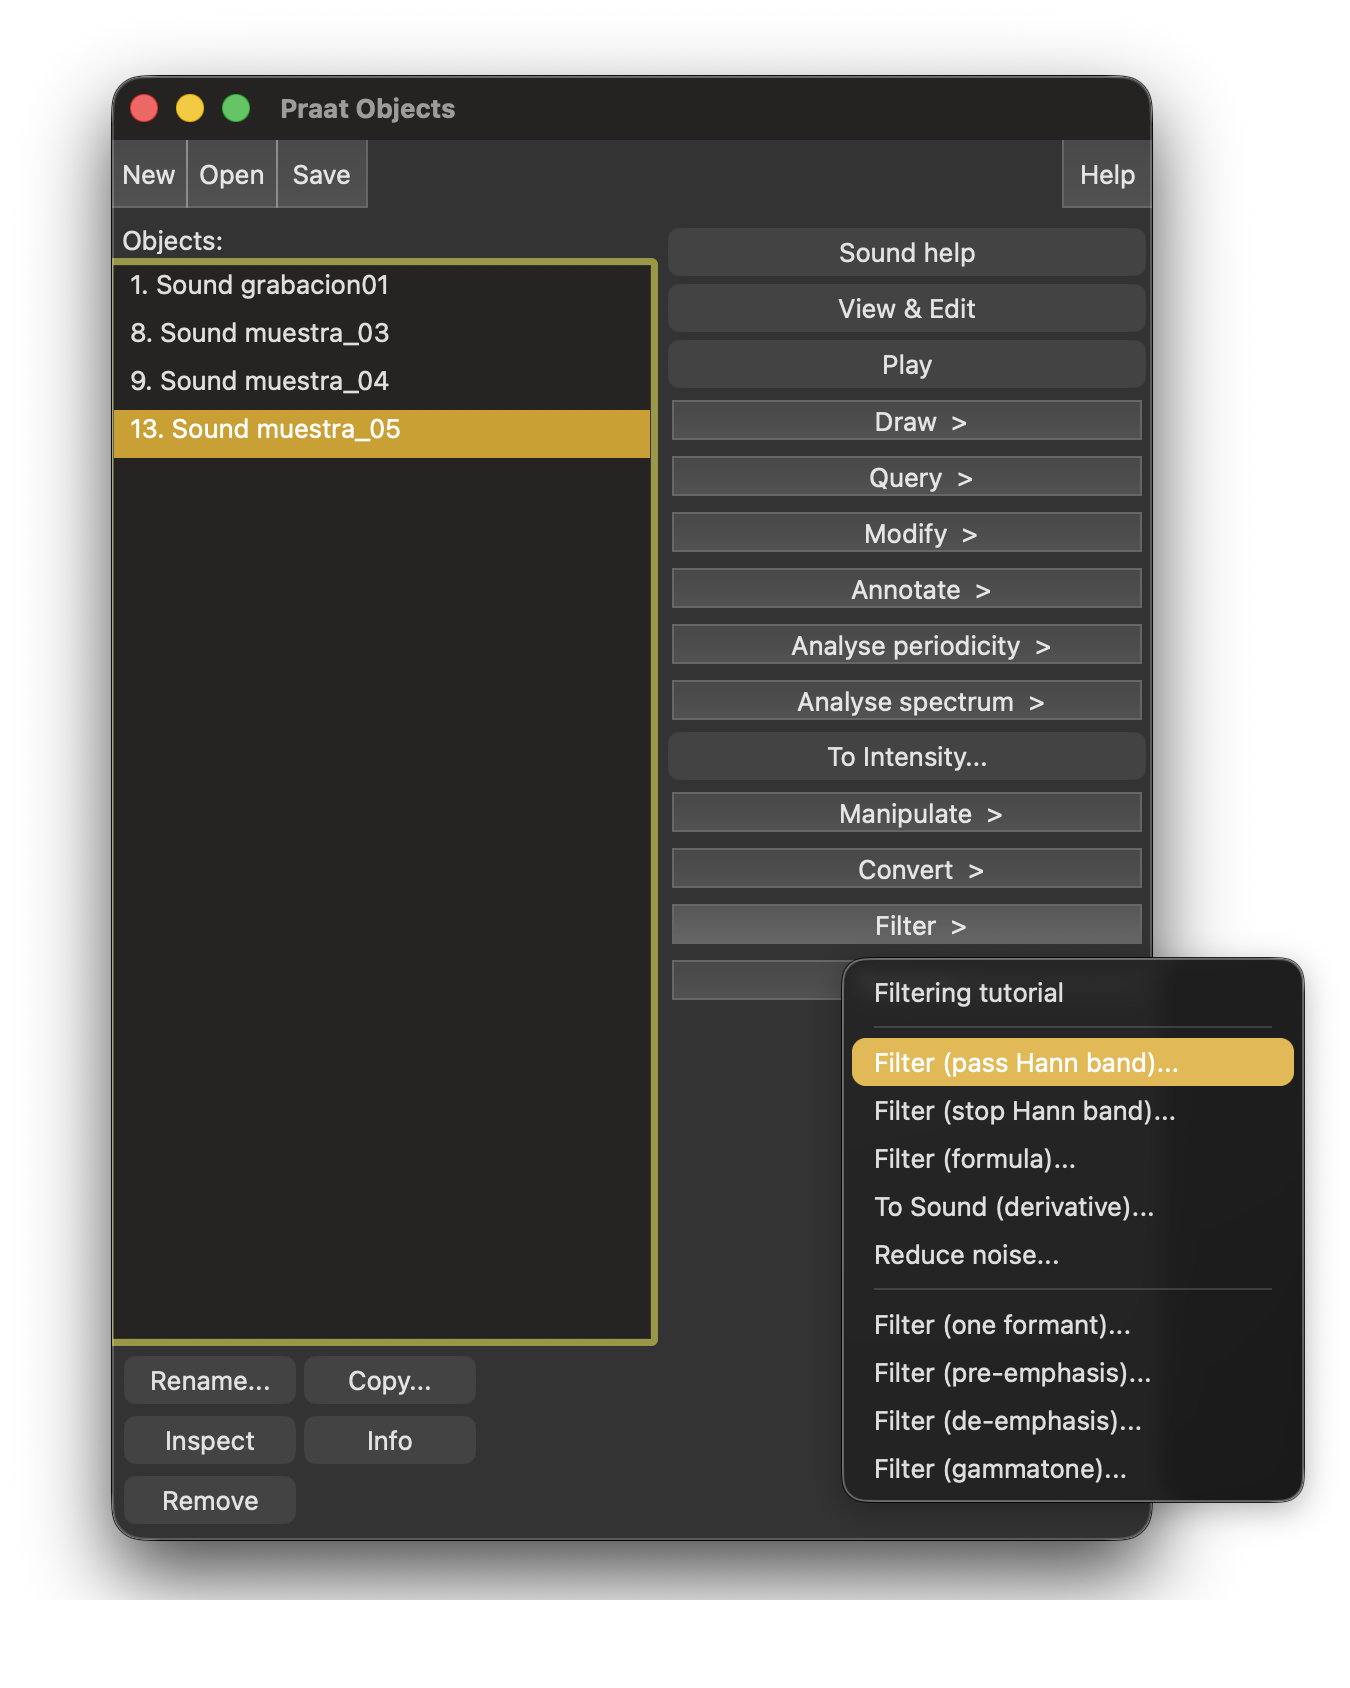The image size is (1350, 1688).
Task: Click the Rename... button
Action: (x=210, y=1381)
